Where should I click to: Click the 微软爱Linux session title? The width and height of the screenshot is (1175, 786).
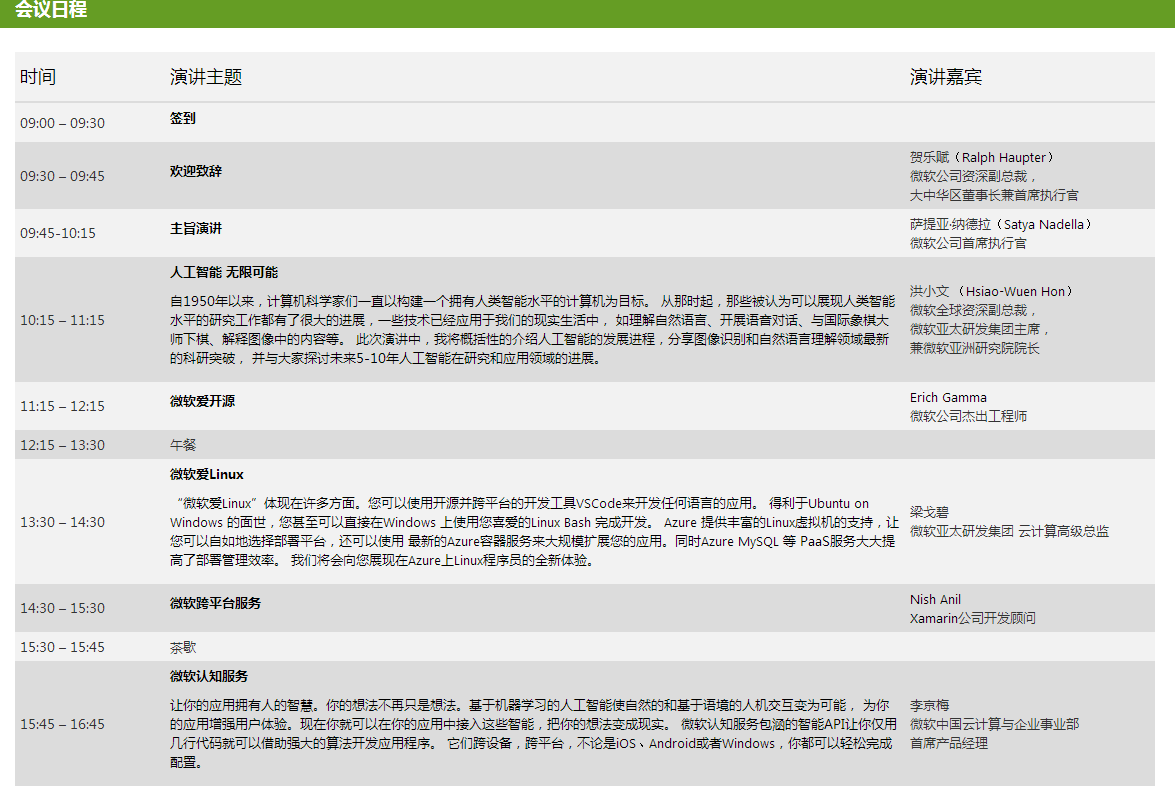tap(207, 474)
